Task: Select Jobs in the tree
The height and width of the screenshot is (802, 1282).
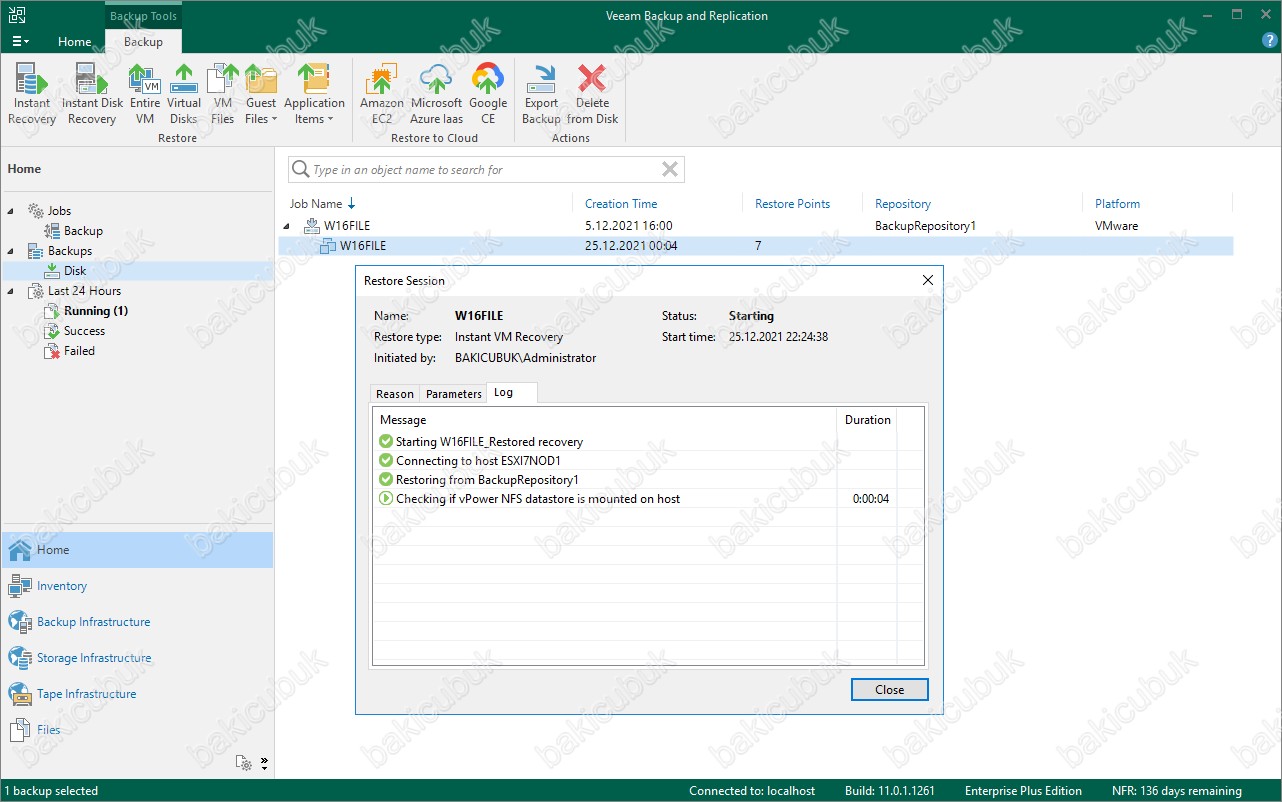Action: (59, 211)
